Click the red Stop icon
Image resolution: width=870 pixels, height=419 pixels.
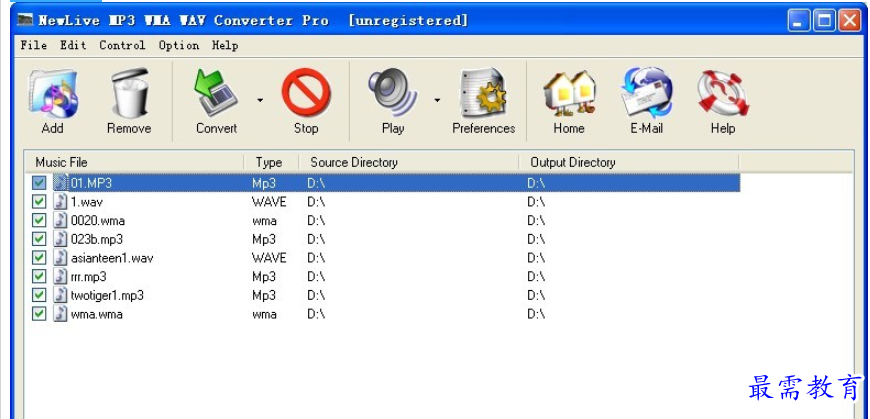point(306,92)
